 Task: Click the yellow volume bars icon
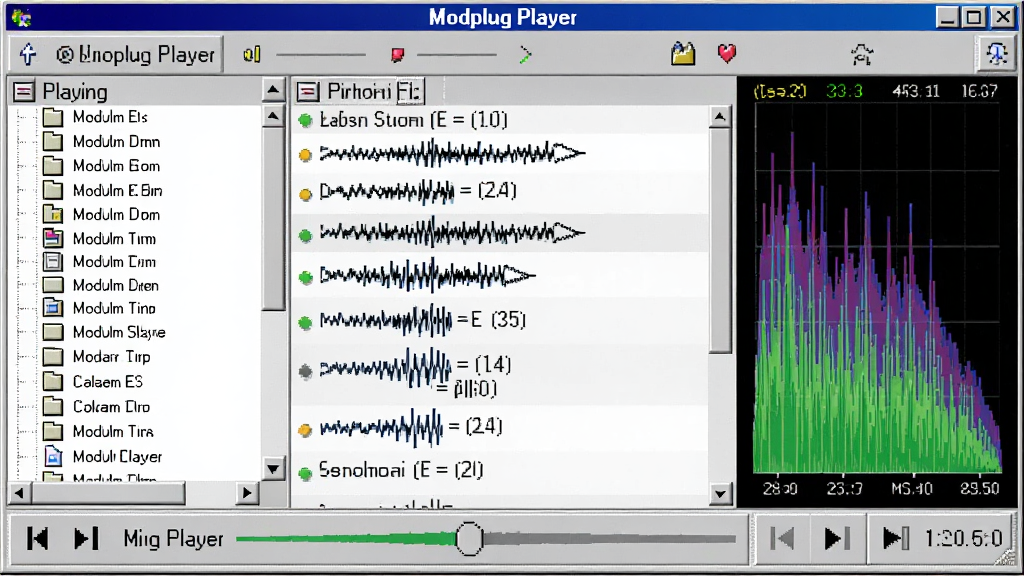[252, 55]
